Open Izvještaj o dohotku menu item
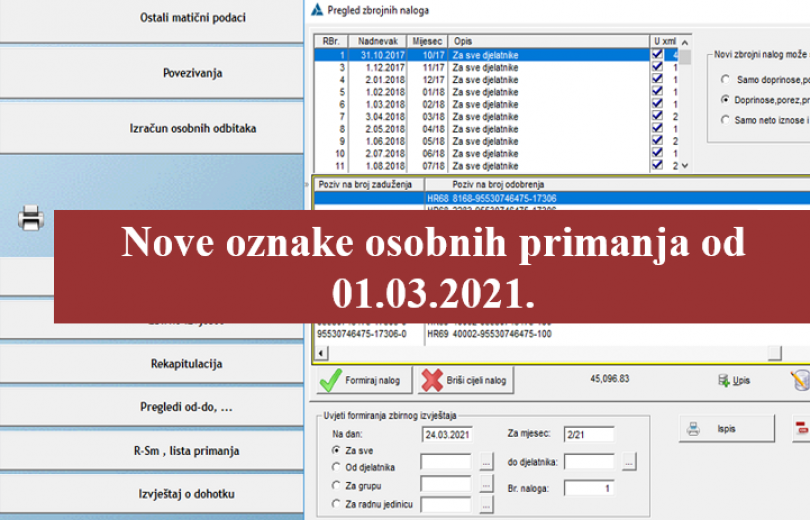The width and height of the screenshot is (810, 520). (x=186, y=494)
